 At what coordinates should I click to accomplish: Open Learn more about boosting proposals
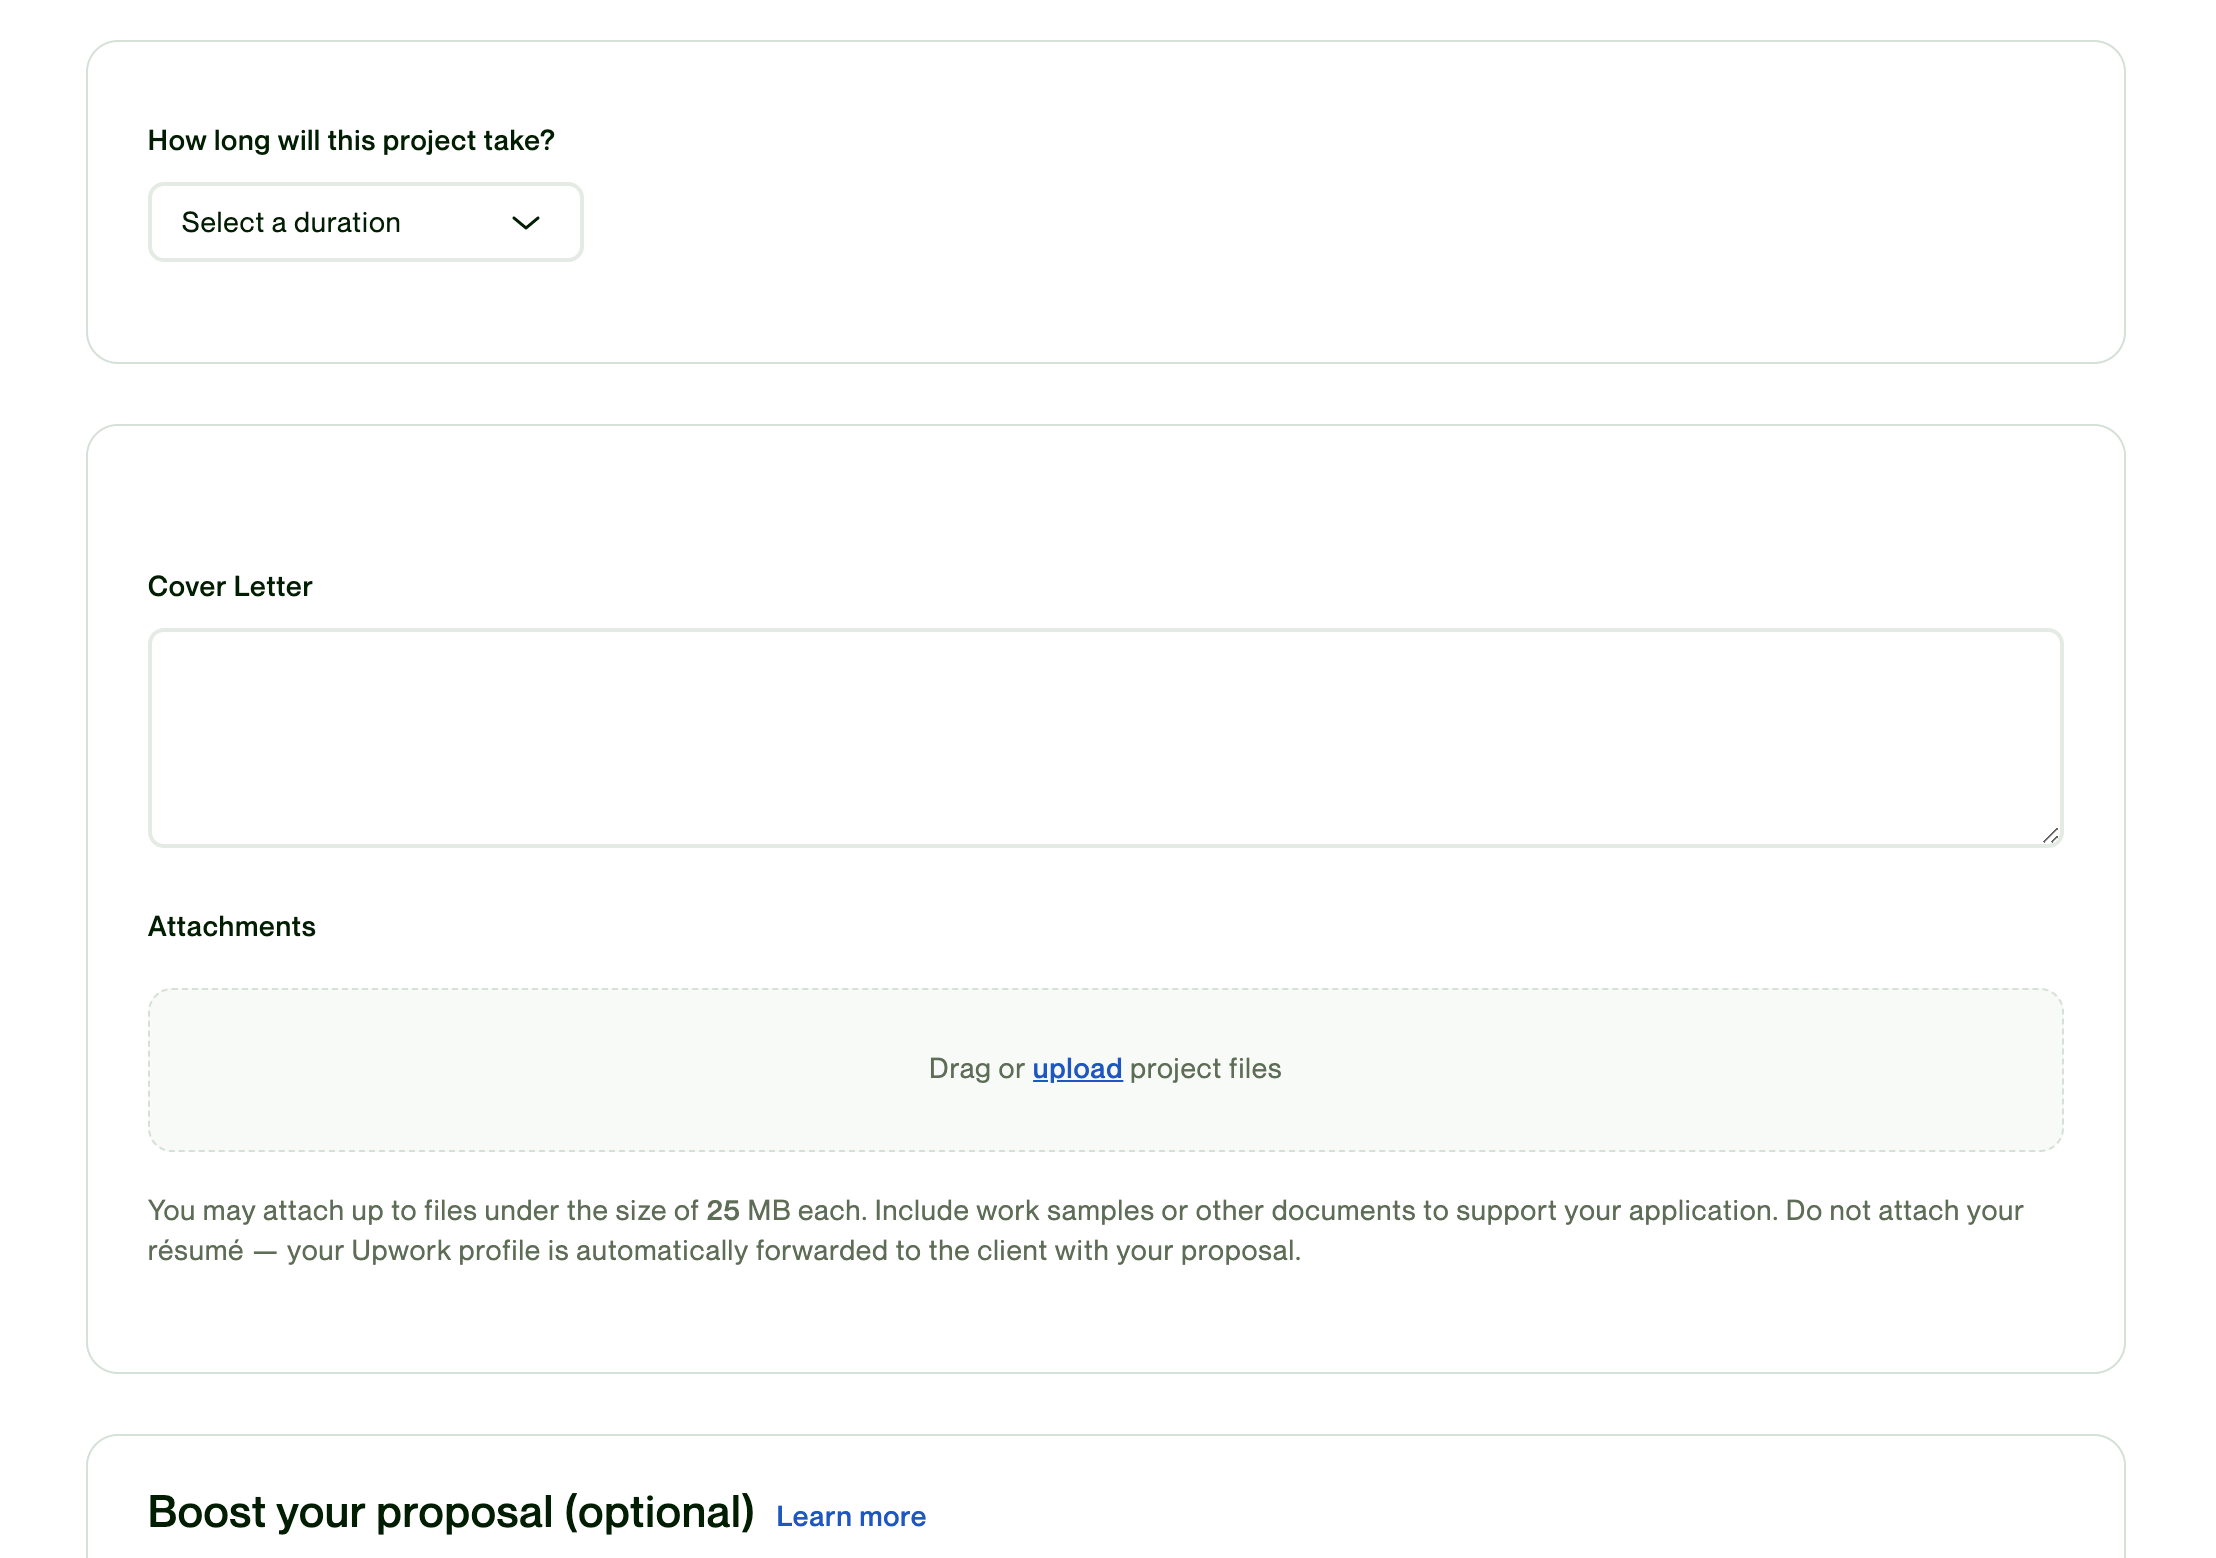click(x=851, y=1517)
